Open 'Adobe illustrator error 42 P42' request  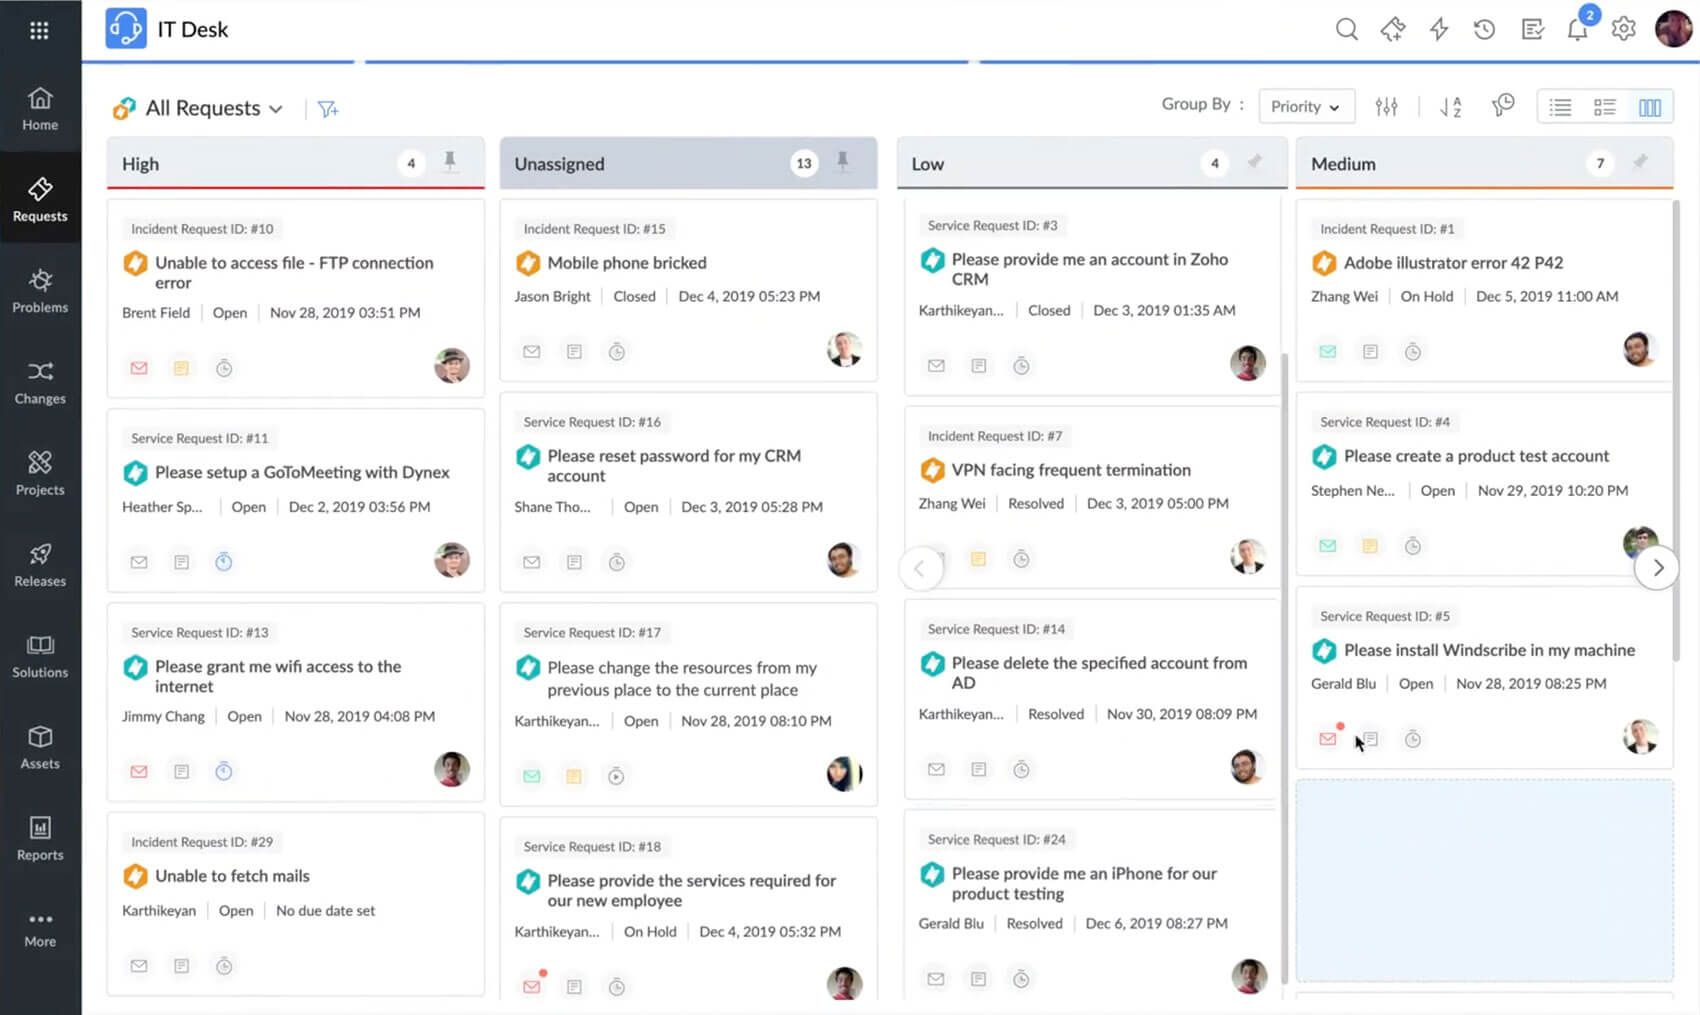click(1453, 263)
